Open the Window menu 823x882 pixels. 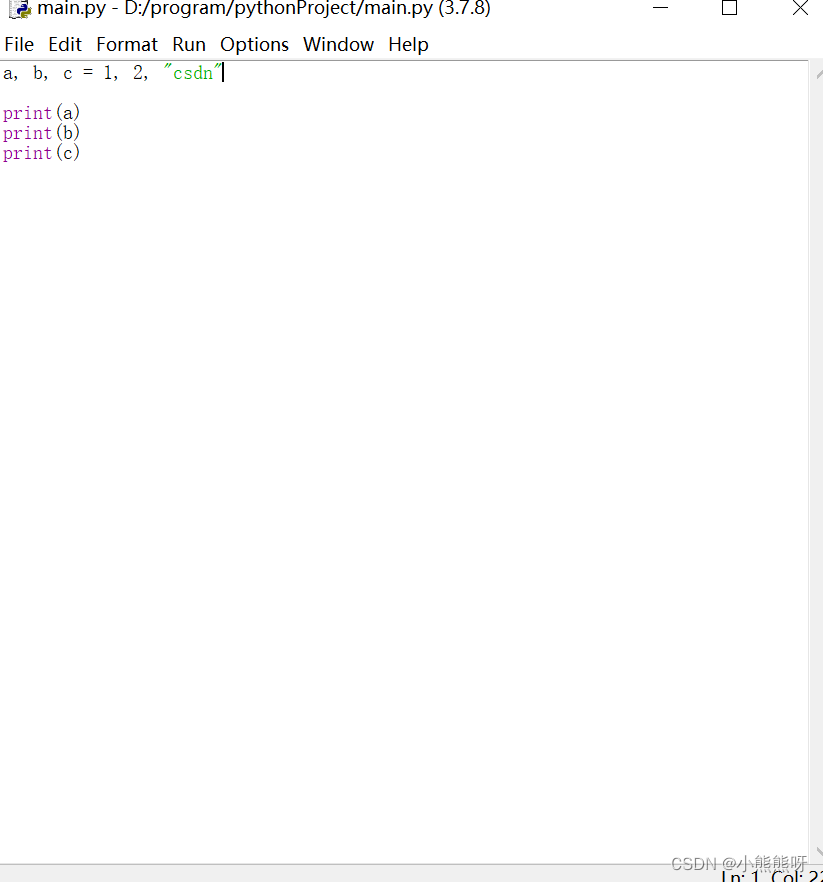(338, 44)
